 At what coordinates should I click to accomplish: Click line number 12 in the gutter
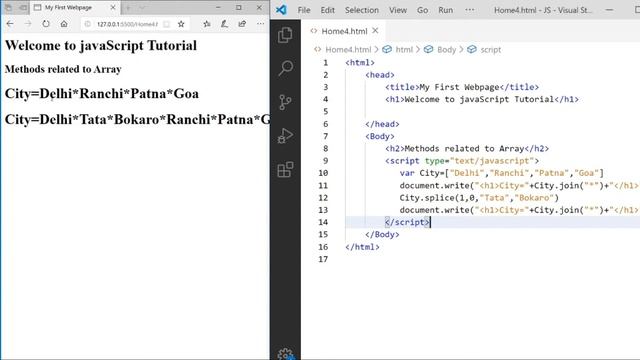click(323, 198)
